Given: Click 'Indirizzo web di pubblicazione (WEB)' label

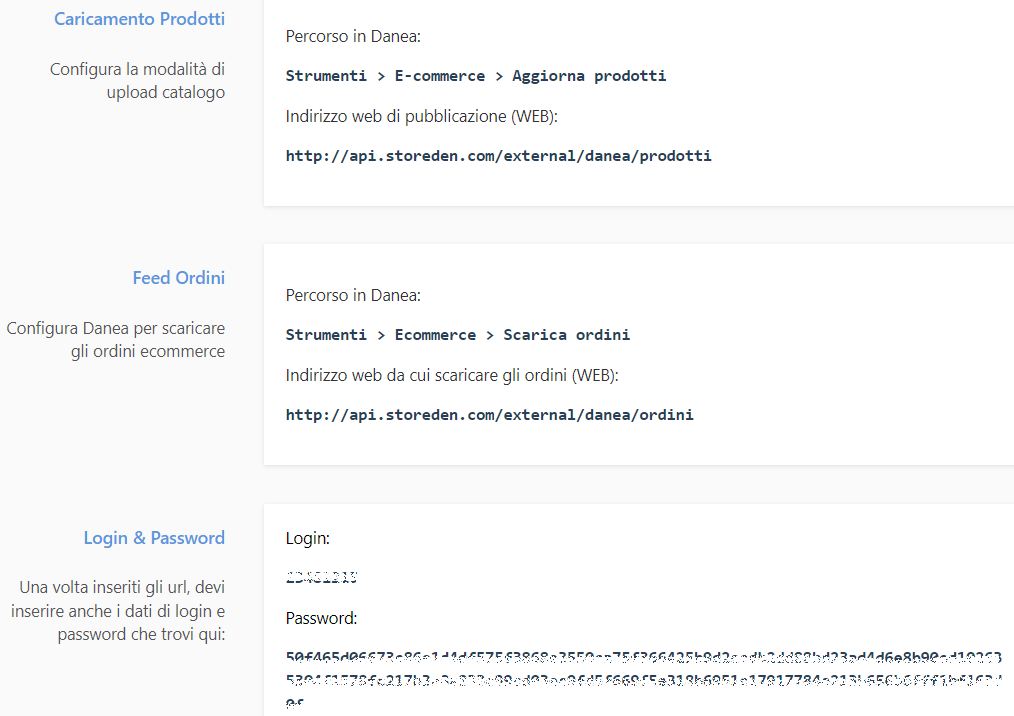Looking at the screenshot, I should tap(421, 116).
